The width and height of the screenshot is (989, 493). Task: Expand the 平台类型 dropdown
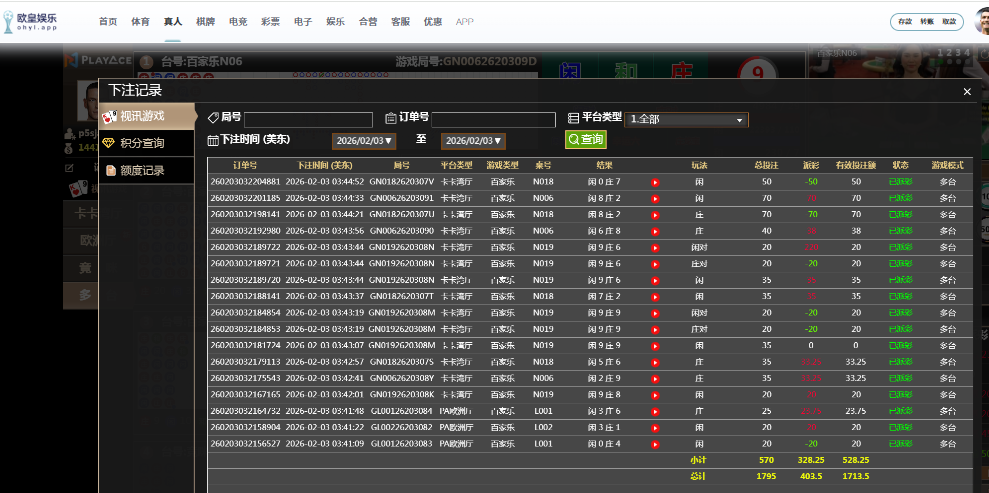point(687,119)
